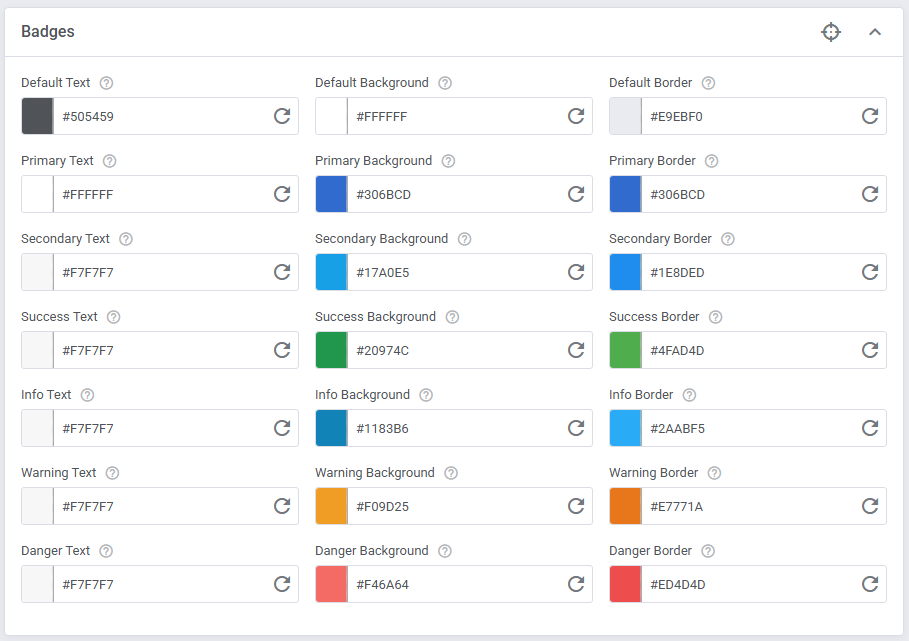
Task: Open the Warning Border orange swatch
Action: point(625,506)
